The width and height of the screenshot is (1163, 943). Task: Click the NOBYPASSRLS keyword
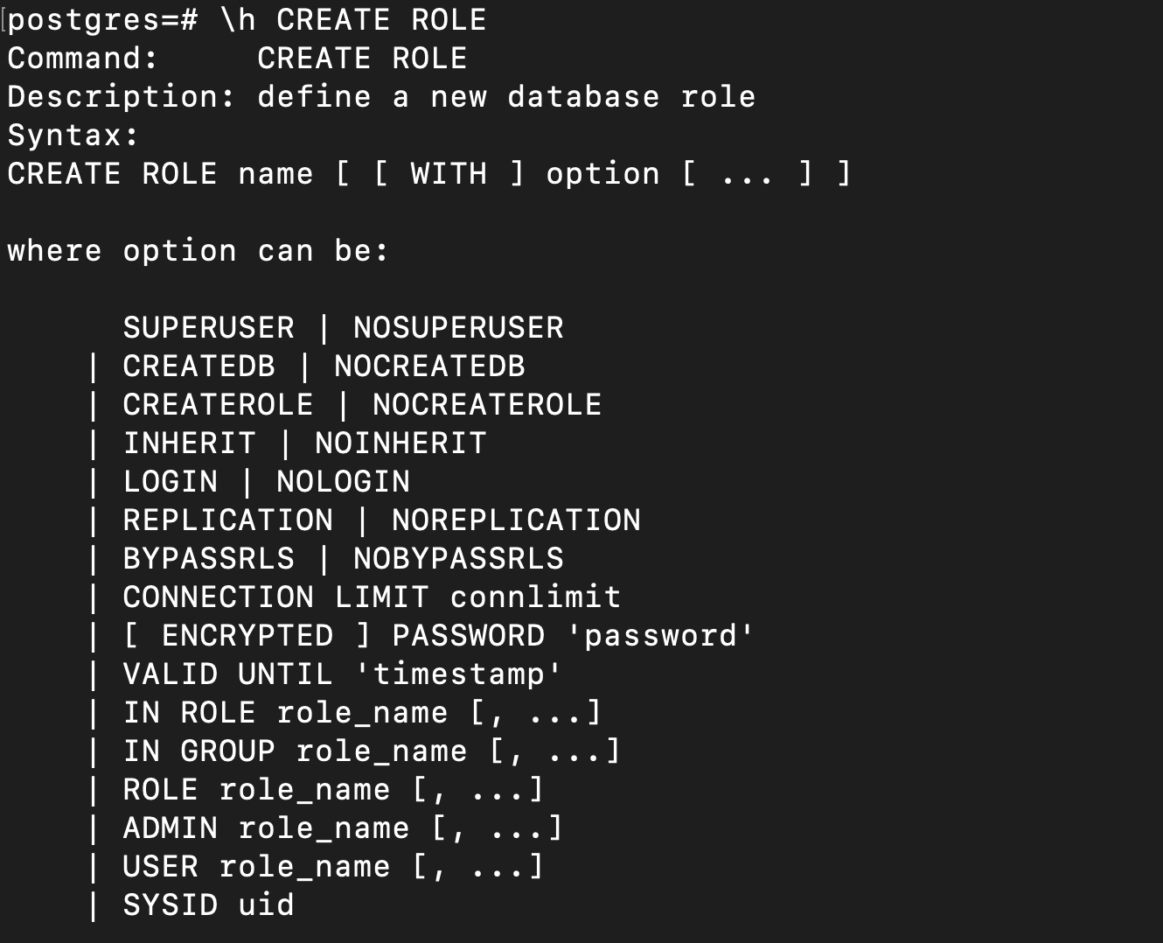[x=458, y=559]
